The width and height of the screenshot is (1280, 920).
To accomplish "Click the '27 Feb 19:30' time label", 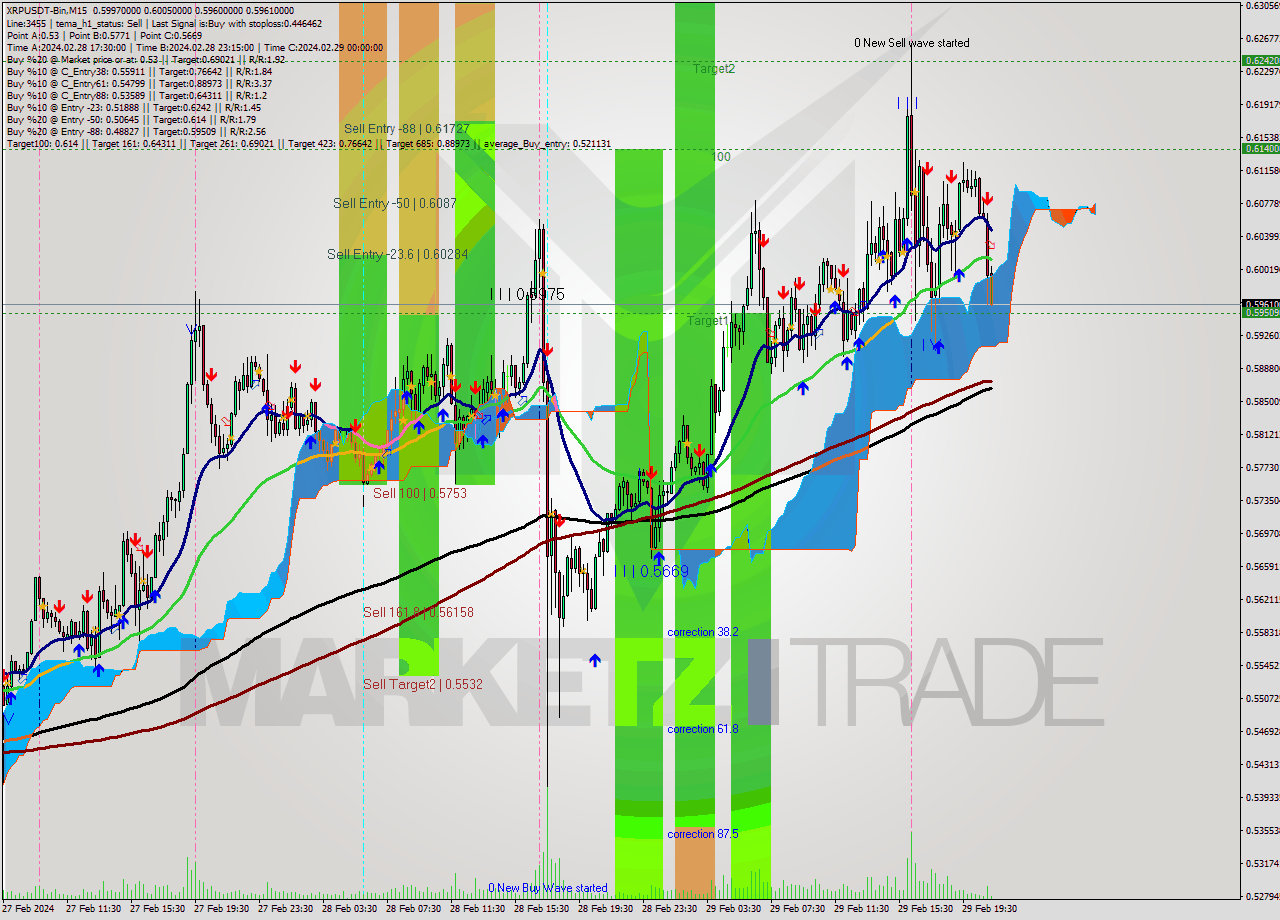I will point(221,910).
